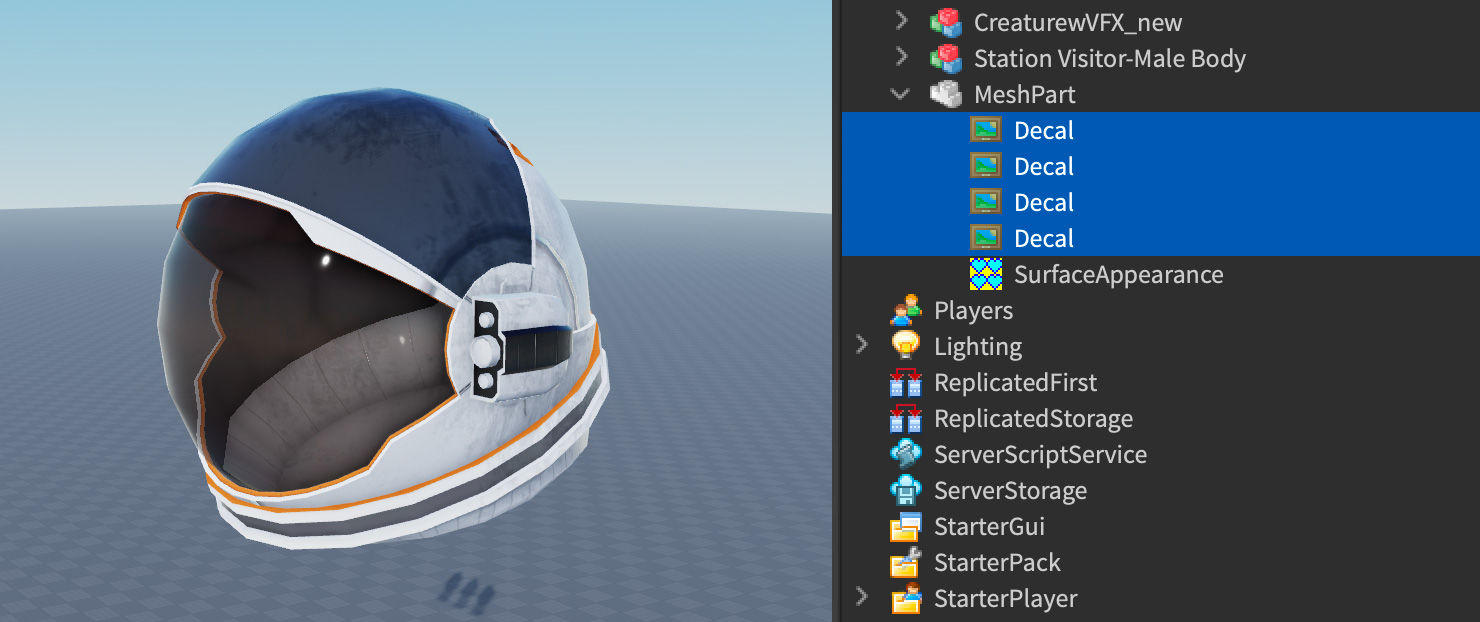Select the CreaturewVFX_new label
This screenshot has height=622, width=1480.
coord(1078,22)
